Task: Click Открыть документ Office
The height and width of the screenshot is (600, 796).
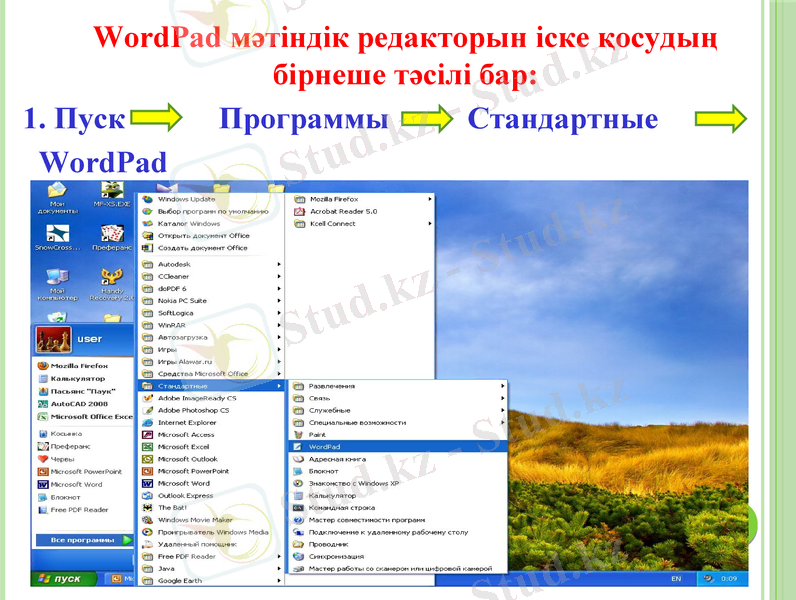Action: point(211,236)
